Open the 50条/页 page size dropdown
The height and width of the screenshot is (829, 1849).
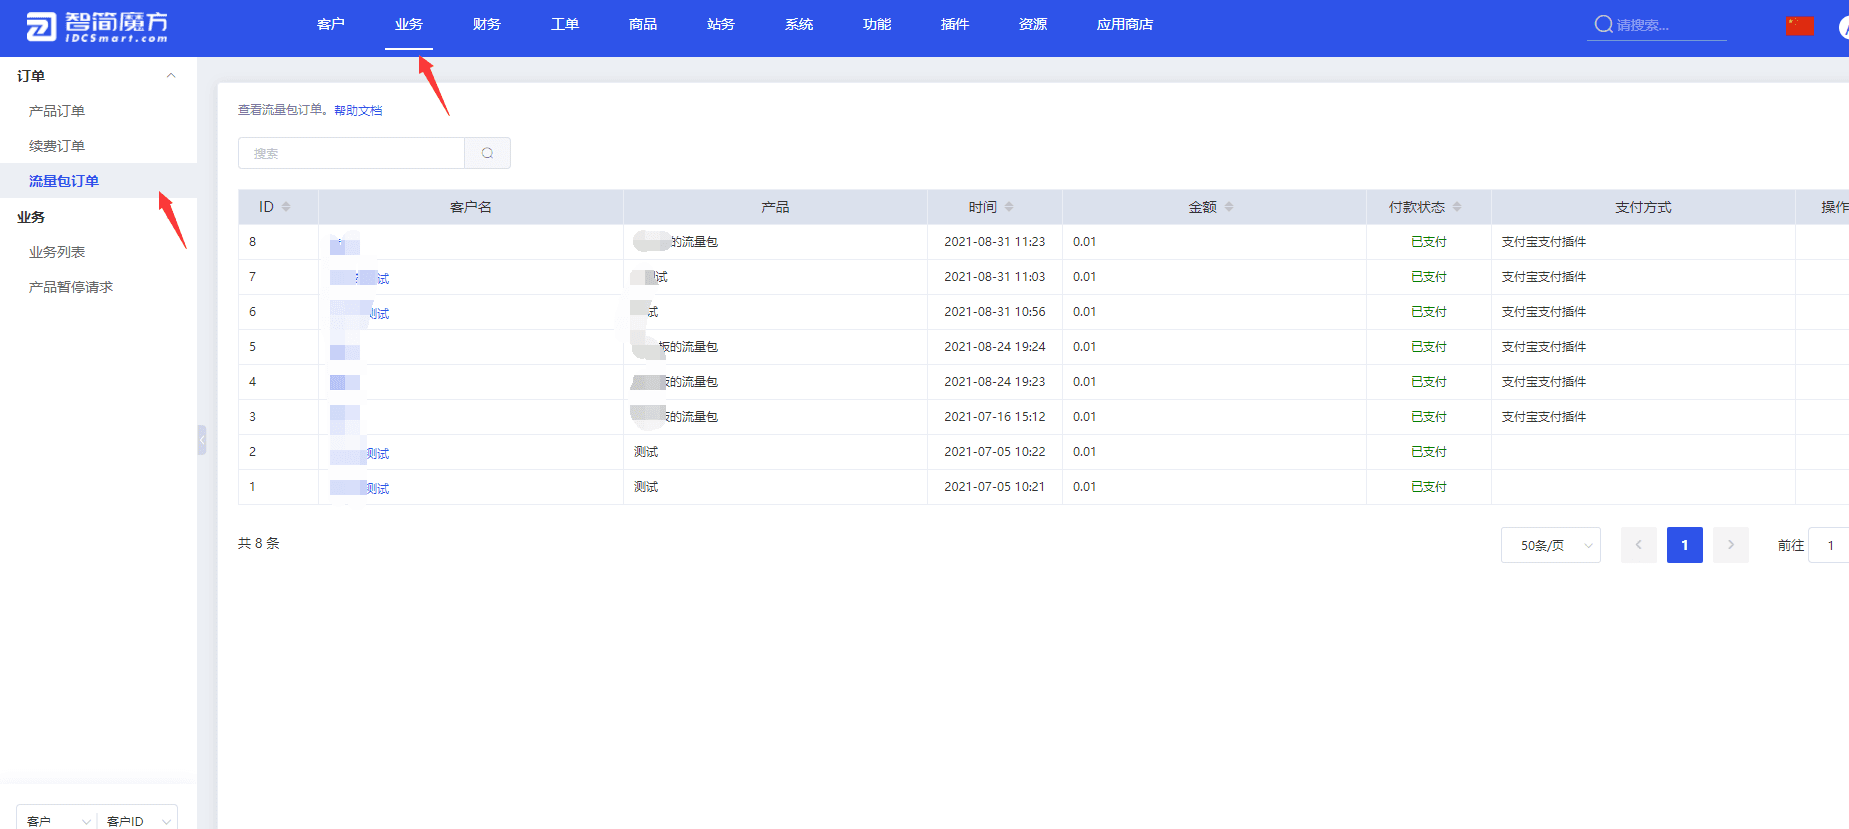[x=1551, y=545]
